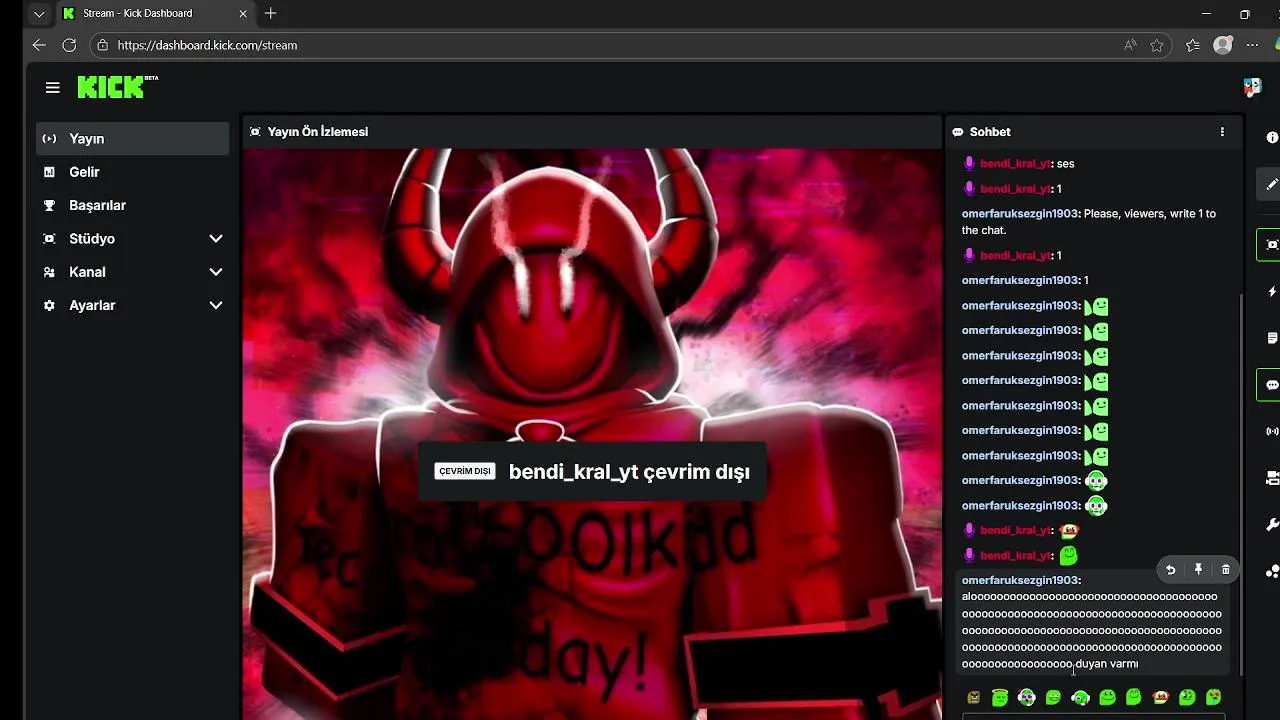Click the chat panel scrollbar
This screenshot has height=720, width=1280.
click(1240, 483)
